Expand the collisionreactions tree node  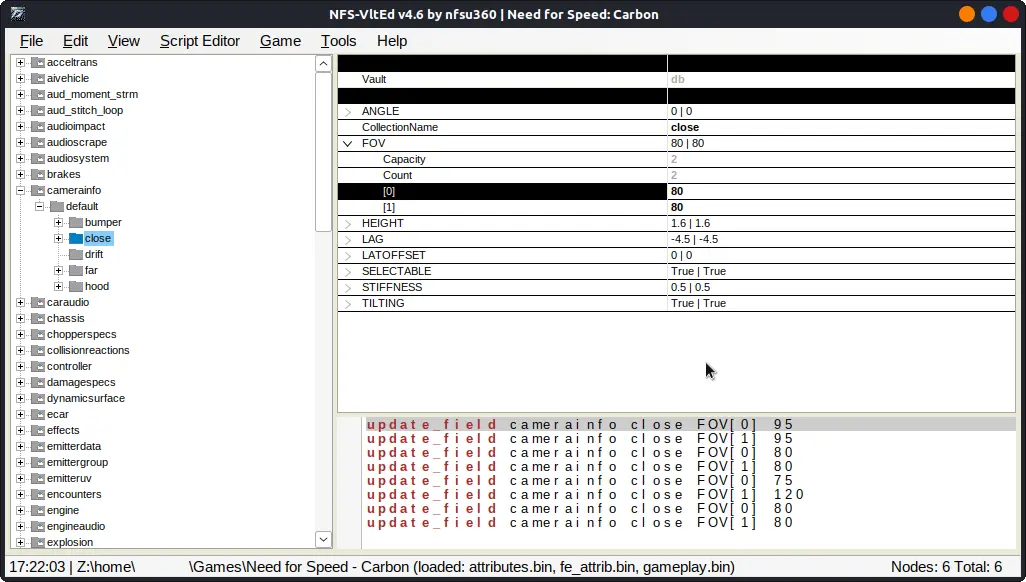pyautogui.click(x=20, y=350)
